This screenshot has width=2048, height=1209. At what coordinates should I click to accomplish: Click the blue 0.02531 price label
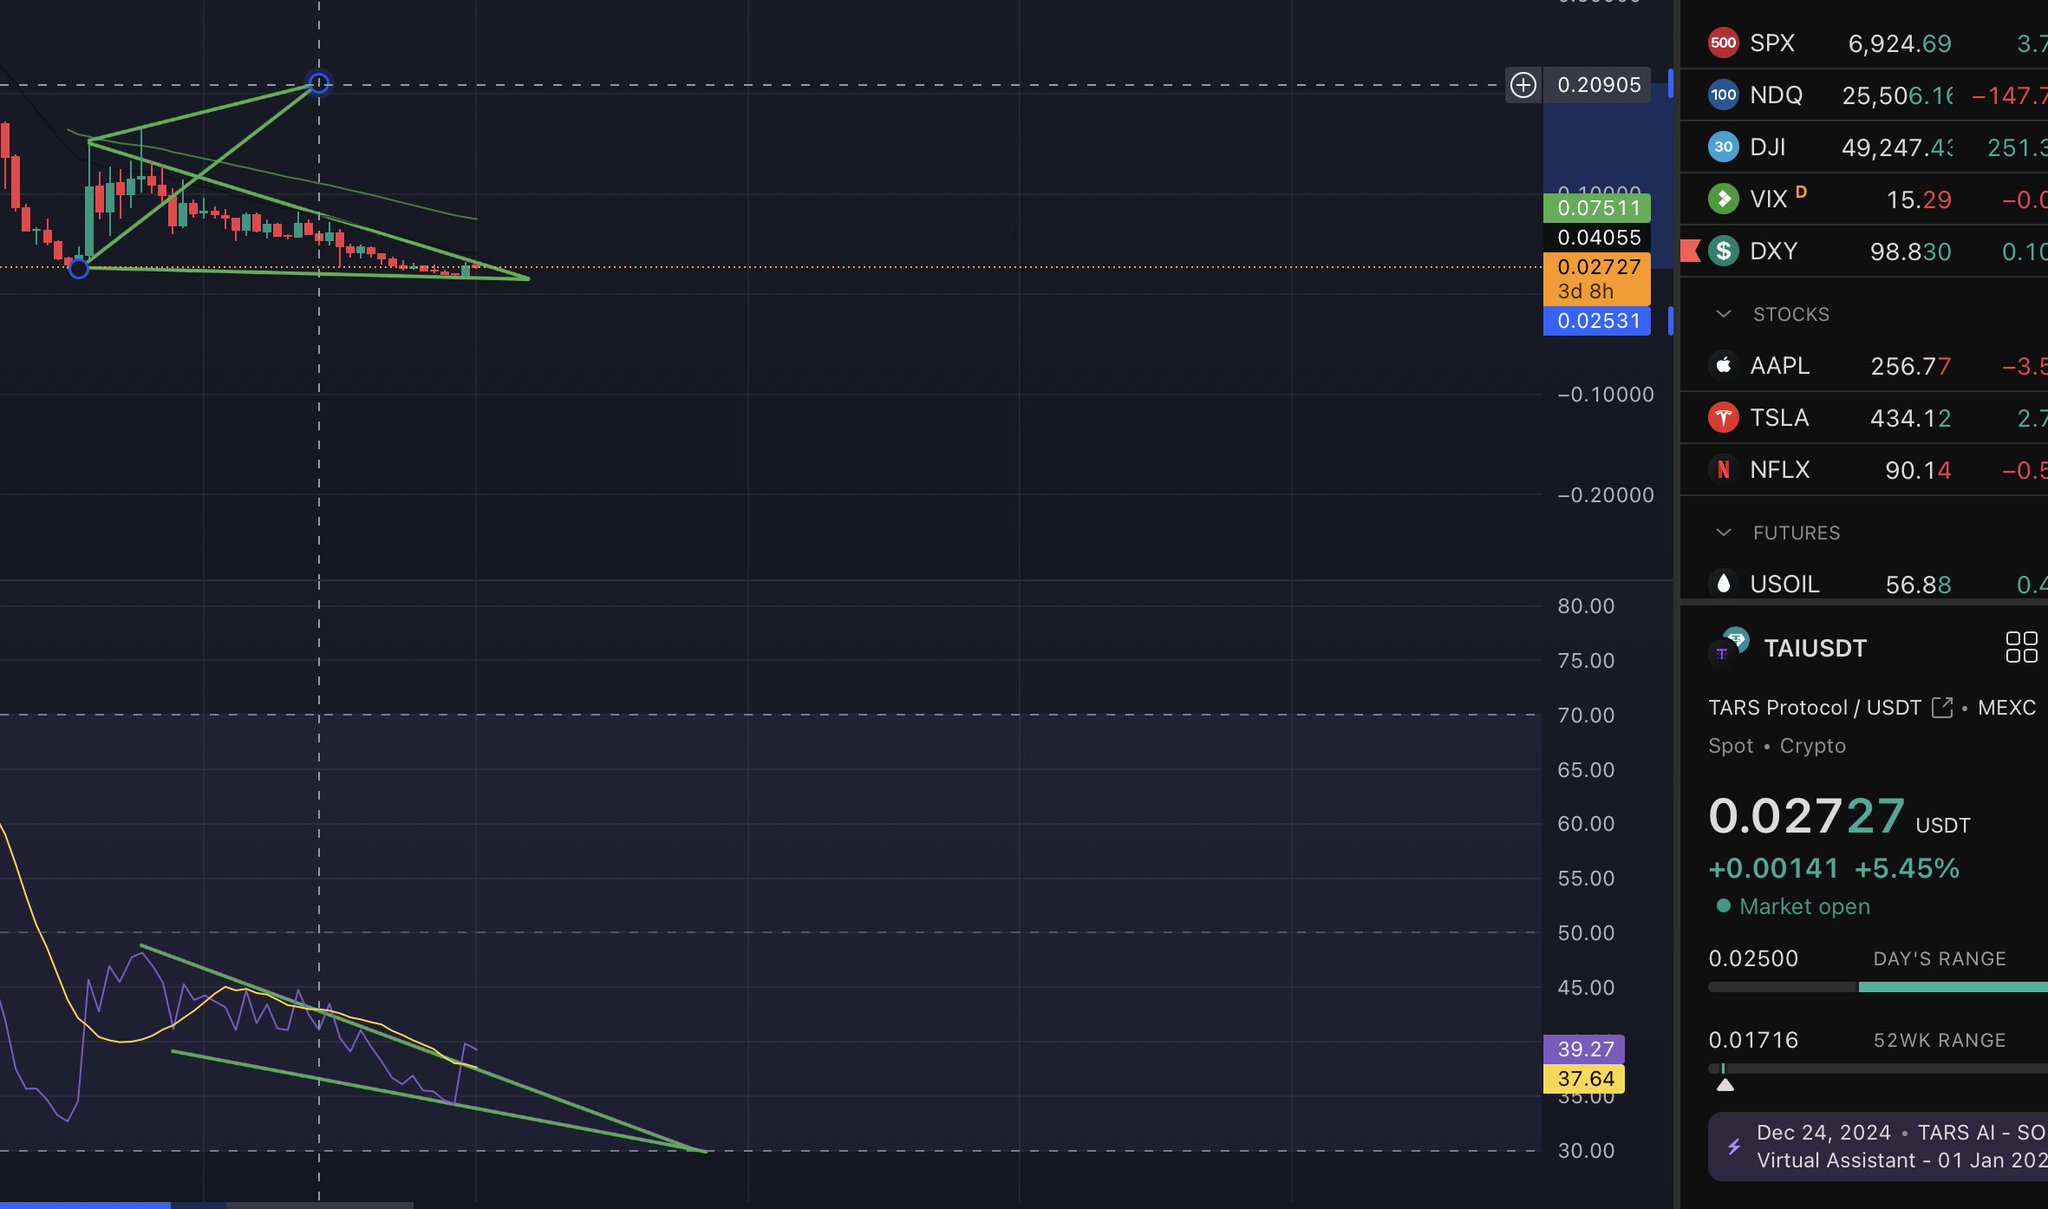(1596, 321)
